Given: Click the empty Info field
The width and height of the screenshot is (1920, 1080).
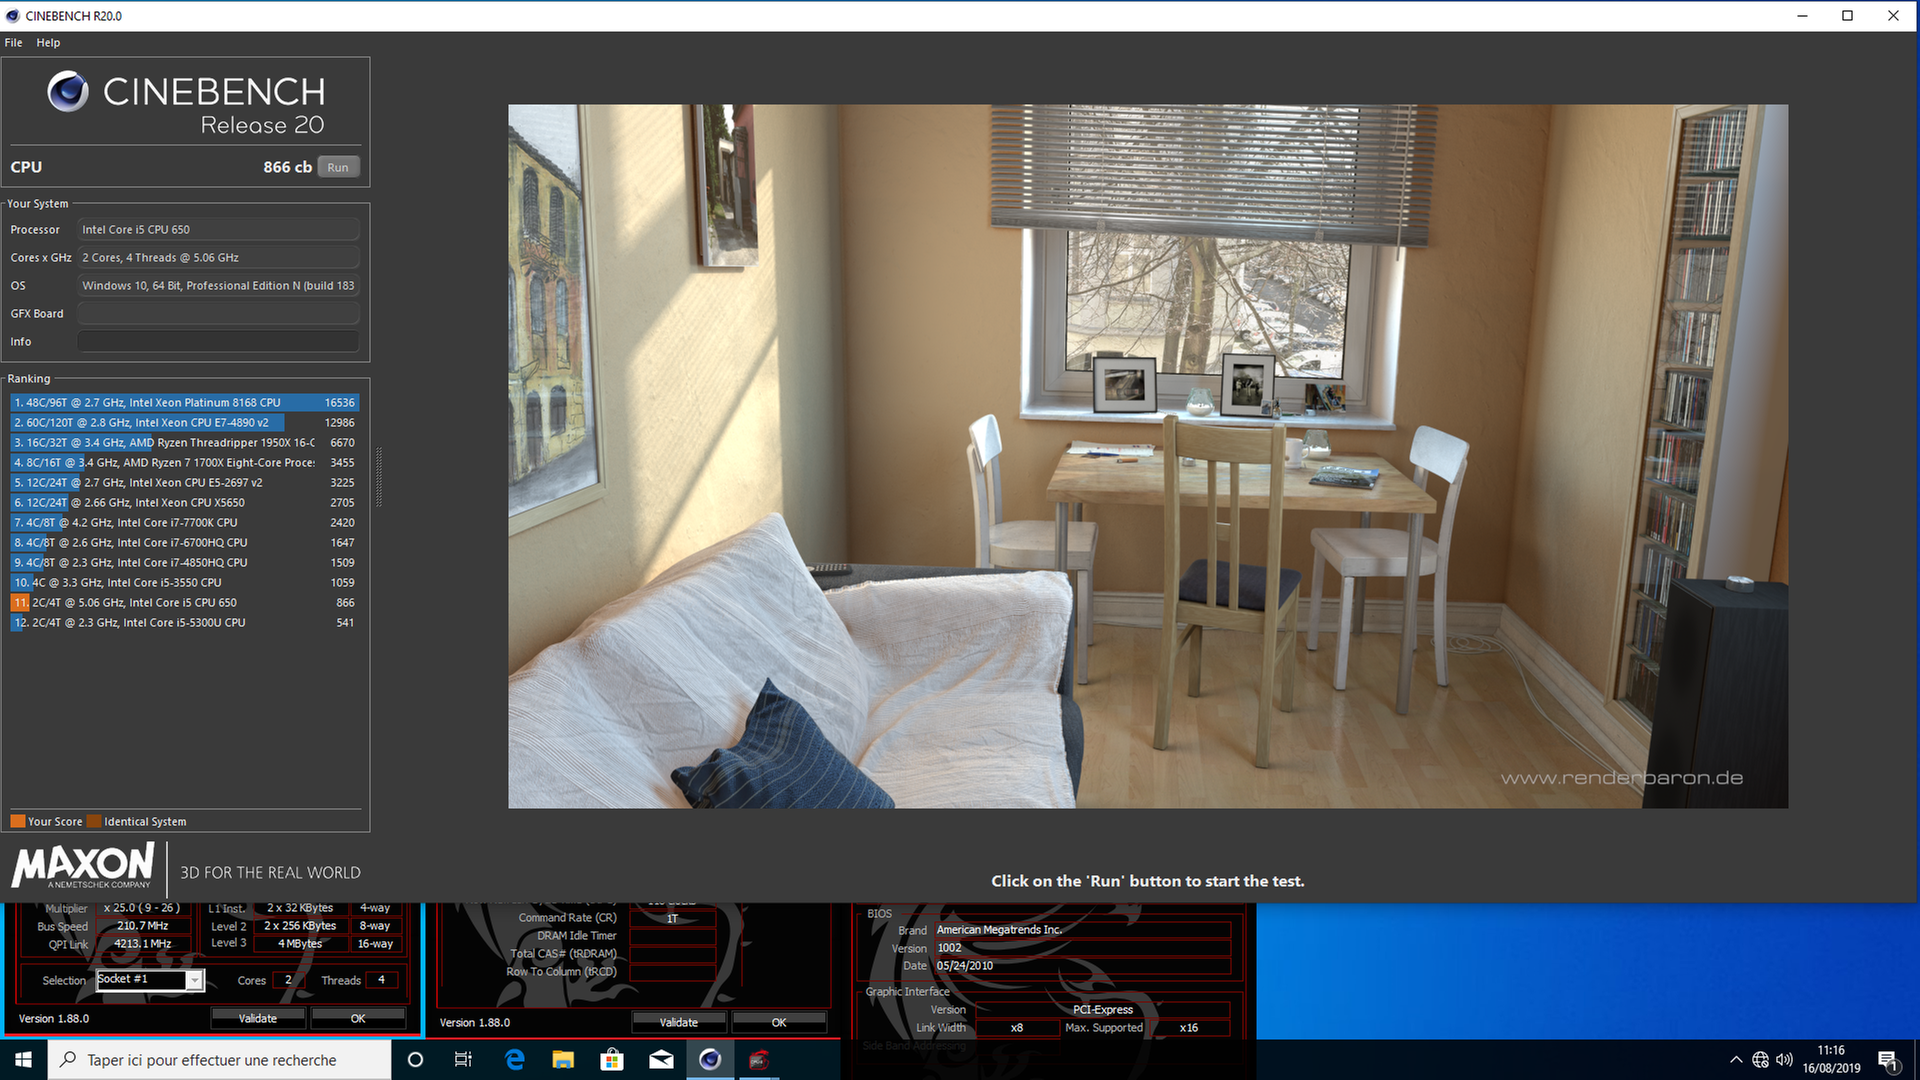Looking at the screenshot, I should coord(218,342).
